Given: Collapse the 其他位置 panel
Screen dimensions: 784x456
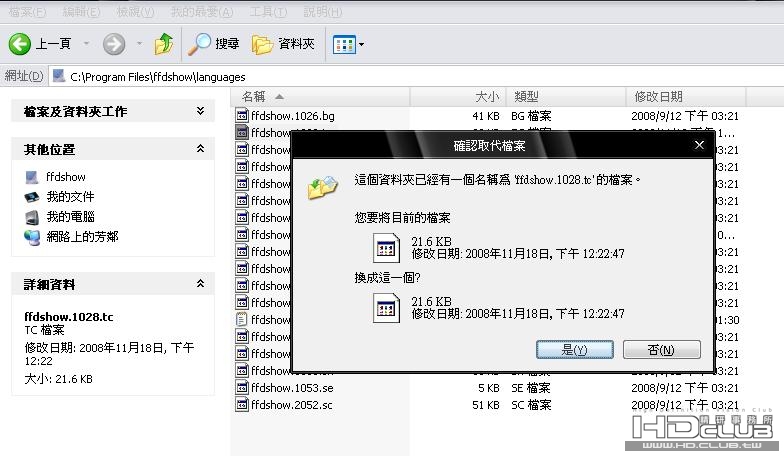Looking at the screenshot, I should (x=200, y=148).
